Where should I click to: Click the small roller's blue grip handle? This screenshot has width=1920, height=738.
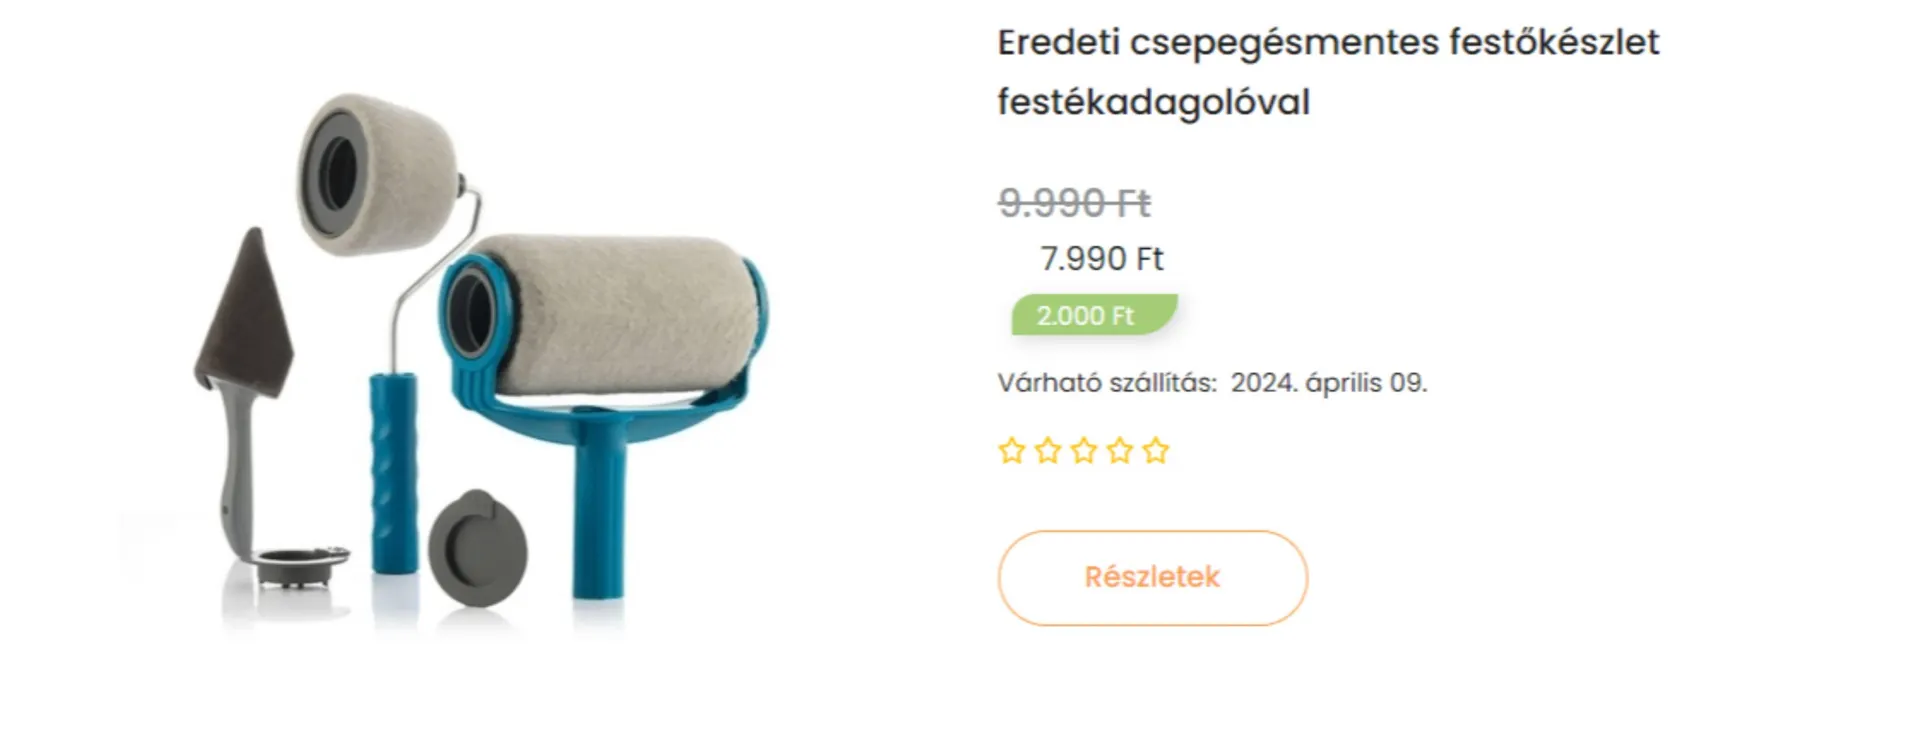(394, 472)
